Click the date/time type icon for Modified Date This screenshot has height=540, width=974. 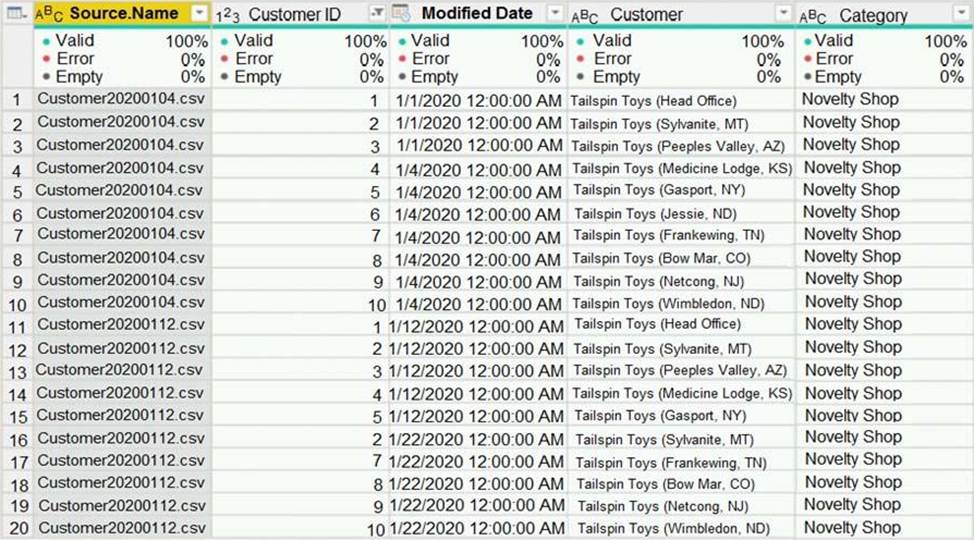pos(401,14)
